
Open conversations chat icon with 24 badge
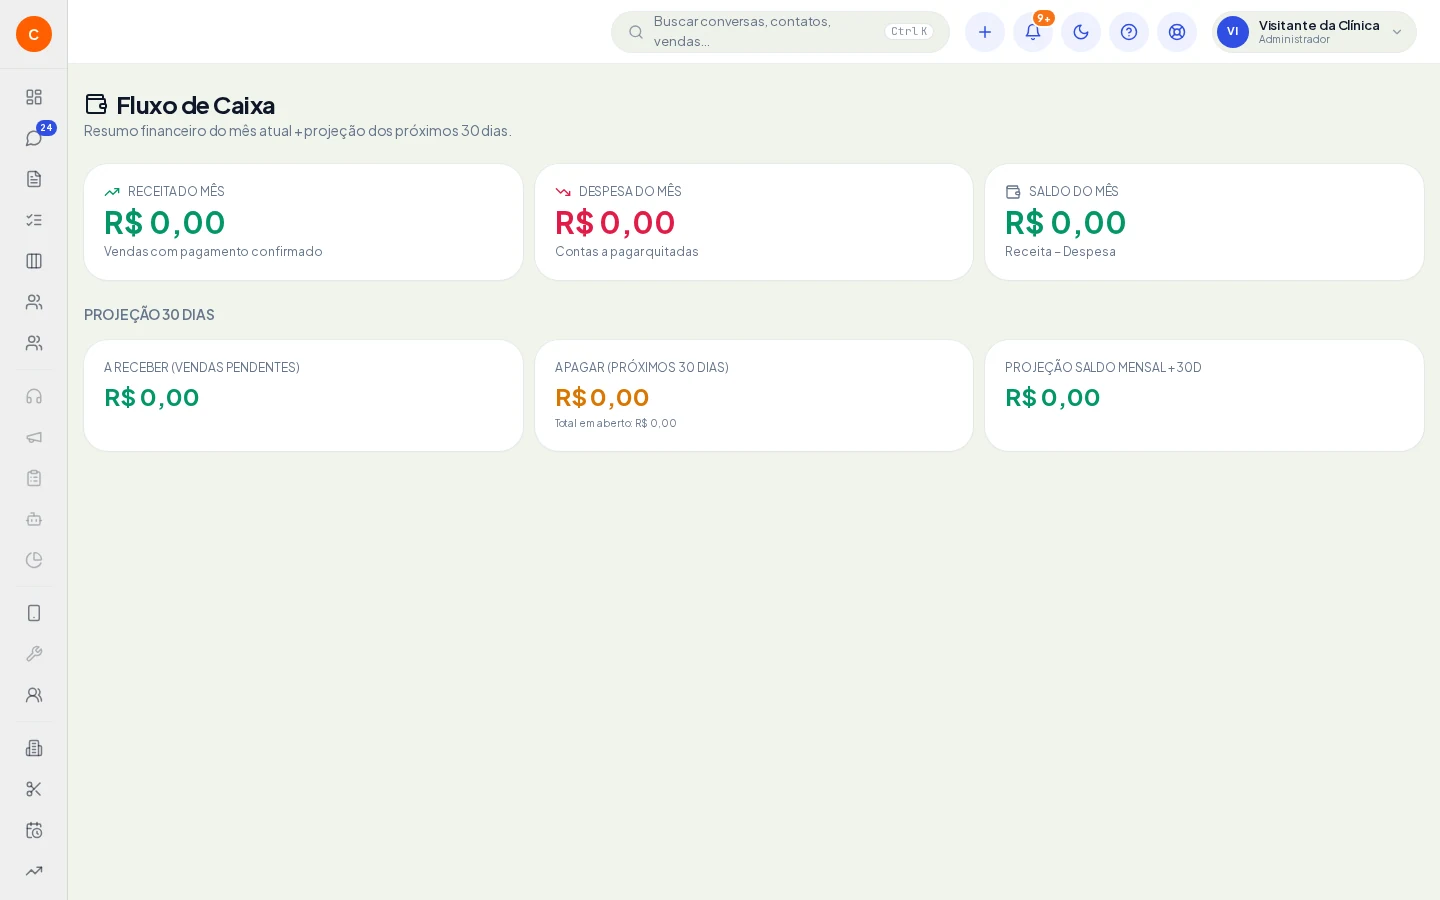pyautogui.click(x=34, y=138)
